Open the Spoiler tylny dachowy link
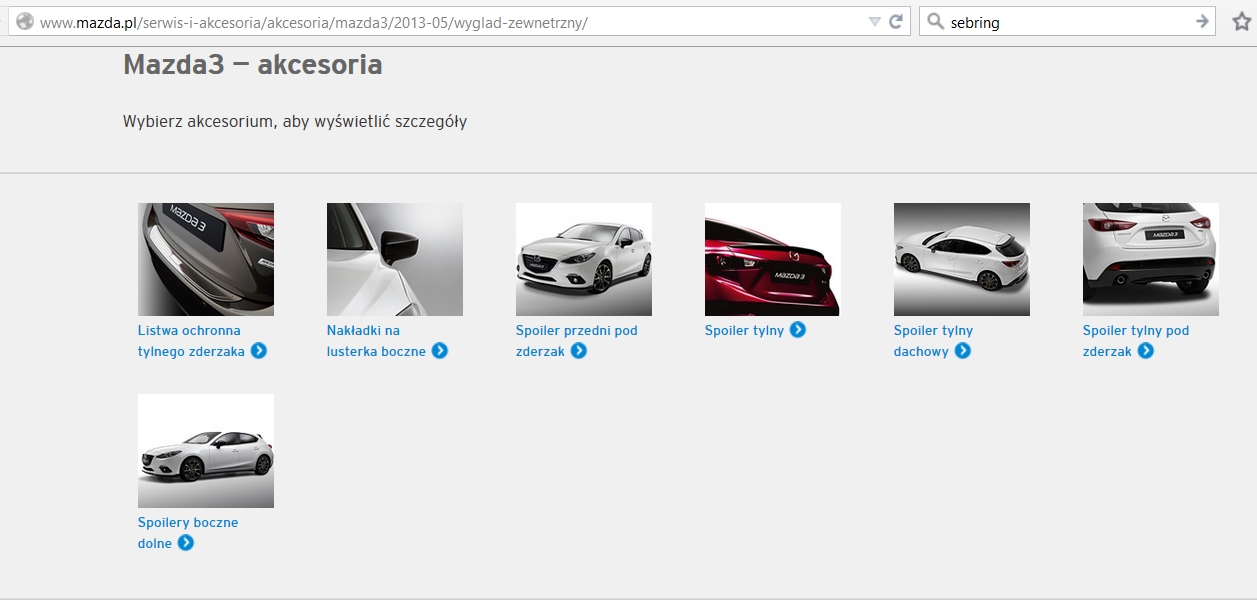Viewport: 1257px width, 600px height. pos(932,331)
